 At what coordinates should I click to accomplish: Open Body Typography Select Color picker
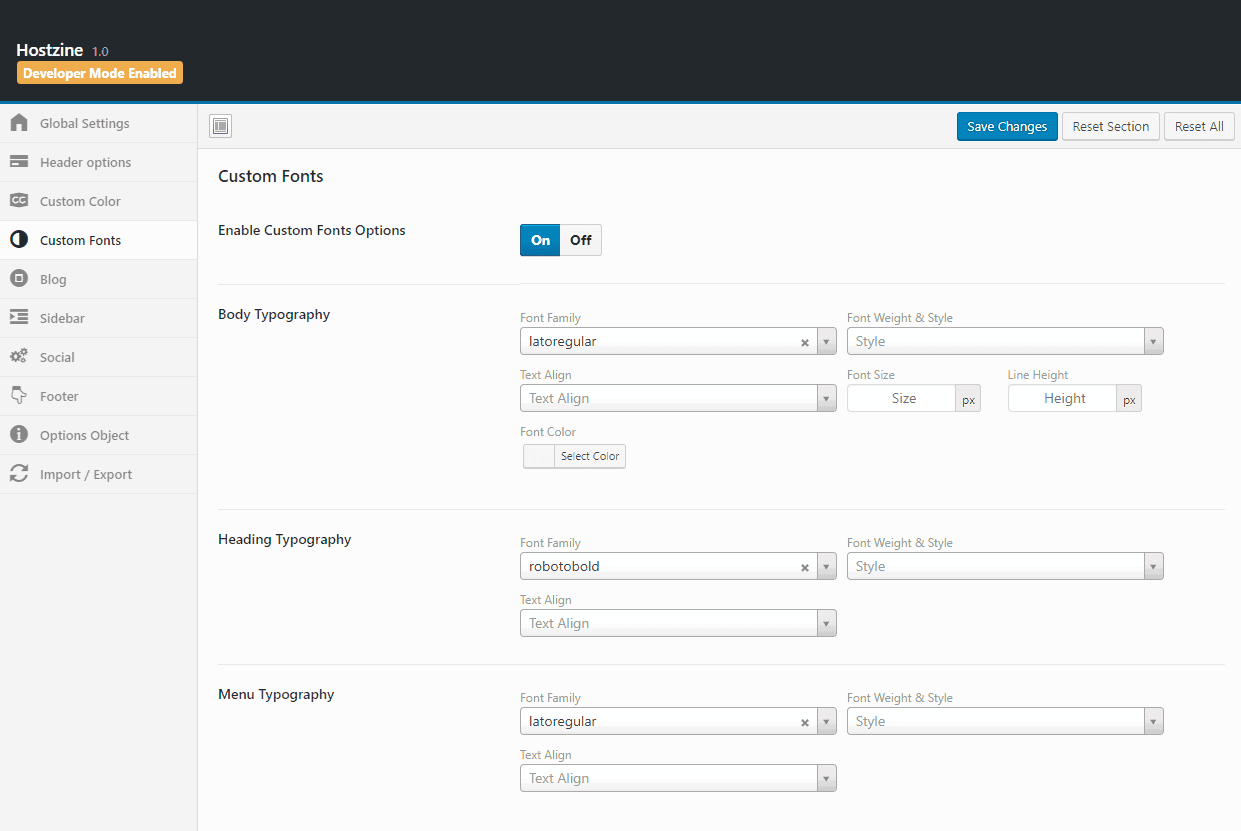(x=575, y=456)
